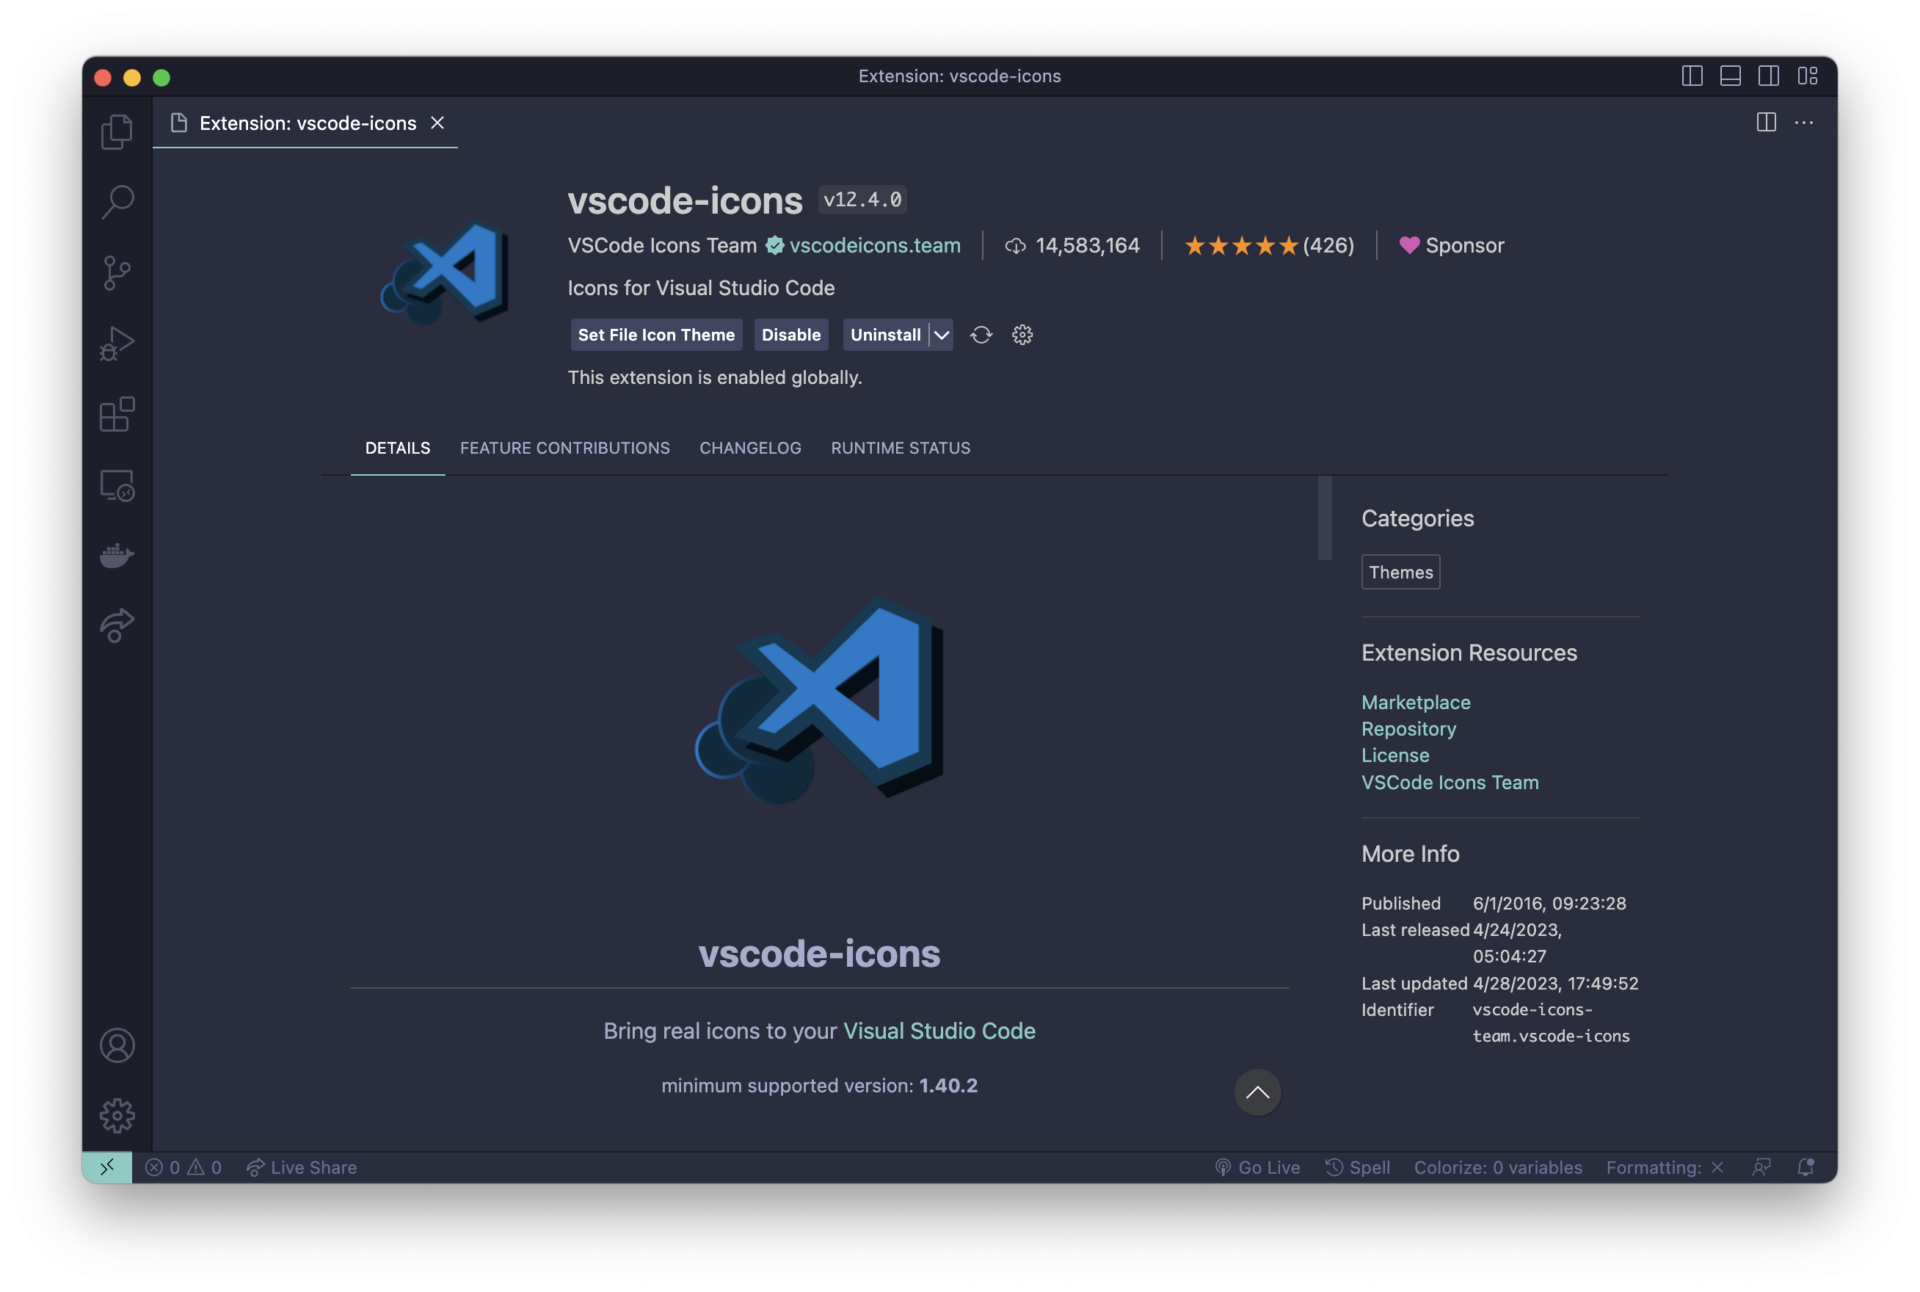The image size is (1920, 1292).
Task: Click the extension header icon thumbnail
Action: point(445,273)
